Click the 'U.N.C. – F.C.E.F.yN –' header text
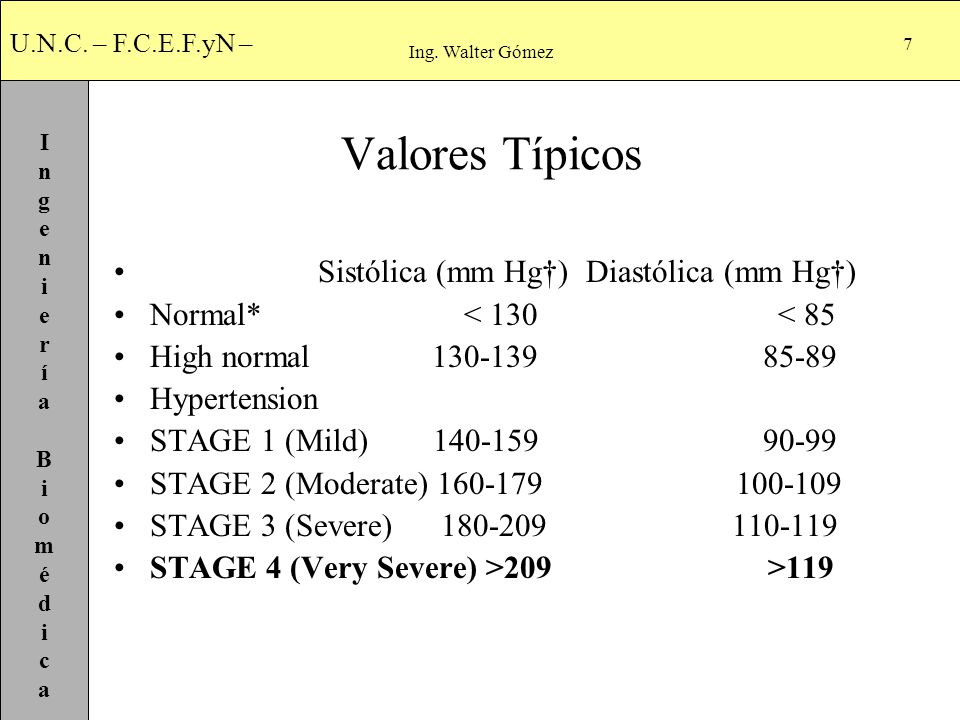The image size is (960, 720). [132, 44]
